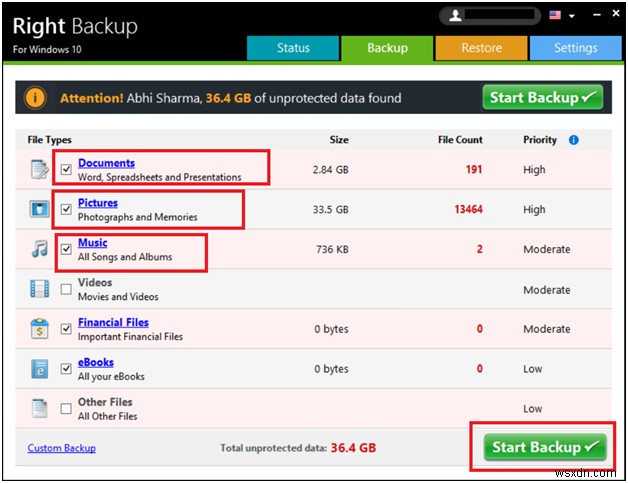Uncheck the Music checkbox
The image size is (628, 483).
coord(66,249)
